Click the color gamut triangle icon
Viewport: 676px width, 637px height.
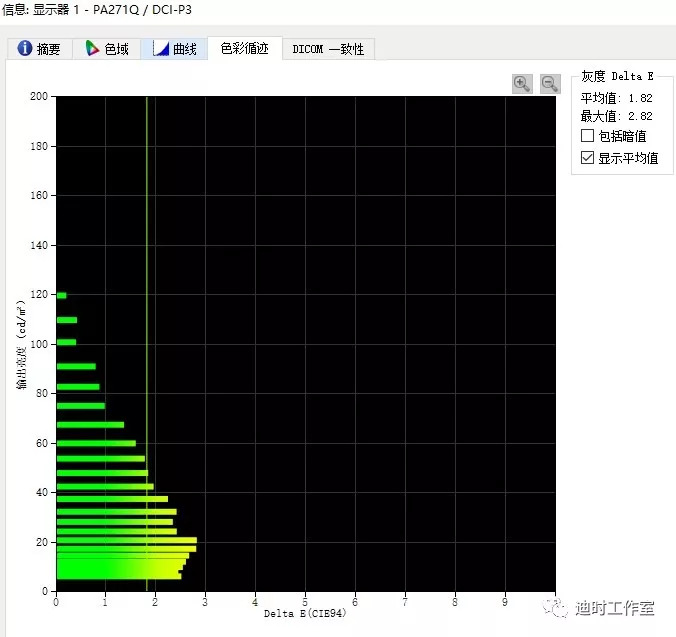(x=92, y=48)
